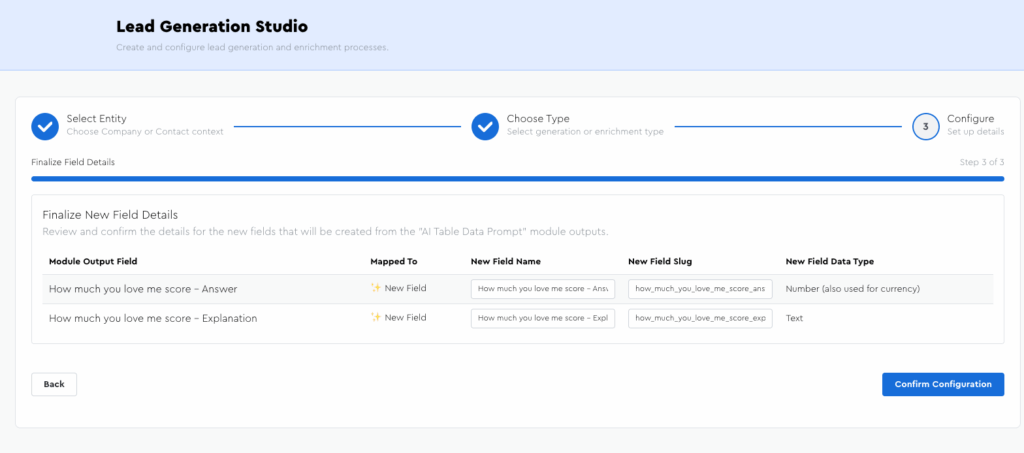Click the blue step progress bar

pos(517,179)
